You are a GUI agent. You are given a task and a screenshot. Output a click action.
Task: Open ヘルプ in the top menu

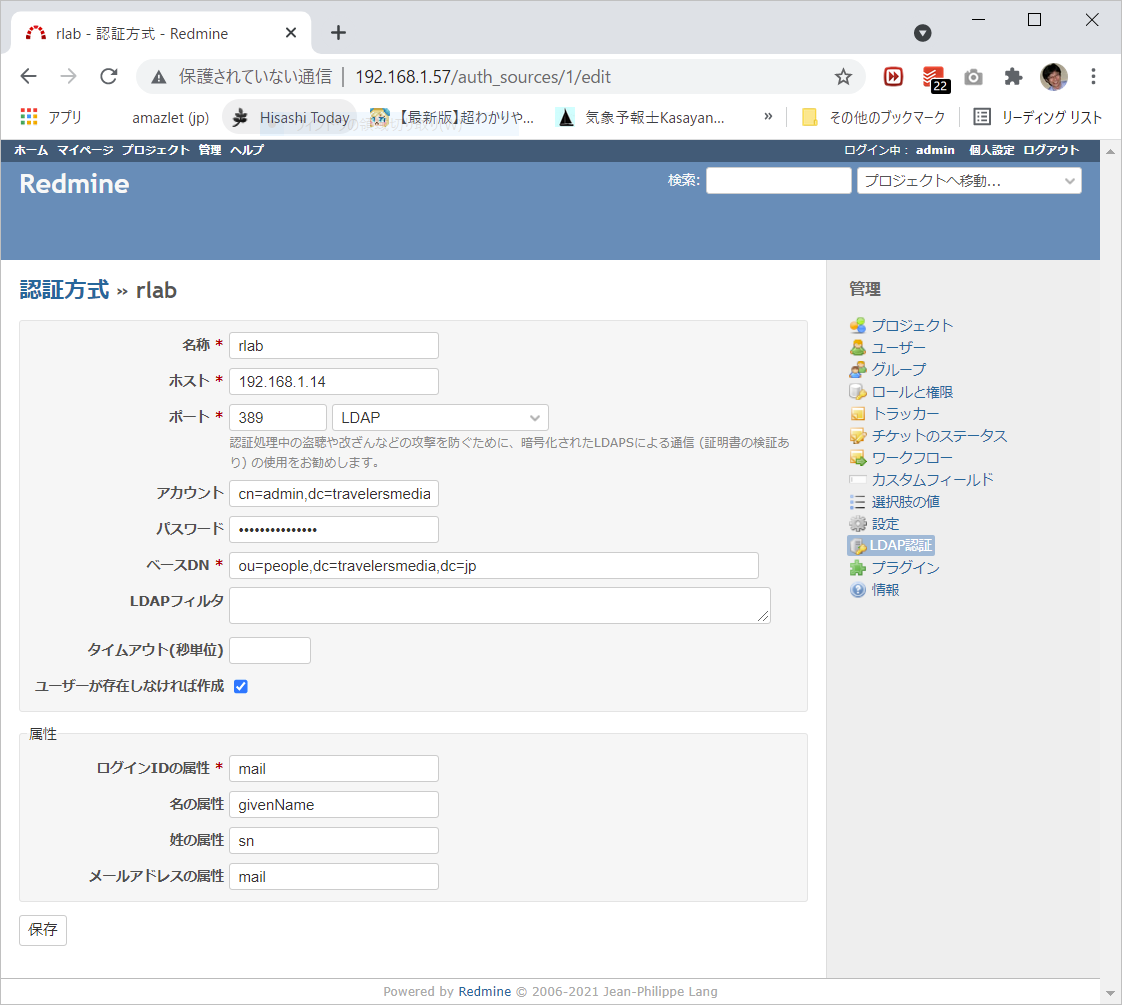(x=247, y=150)
